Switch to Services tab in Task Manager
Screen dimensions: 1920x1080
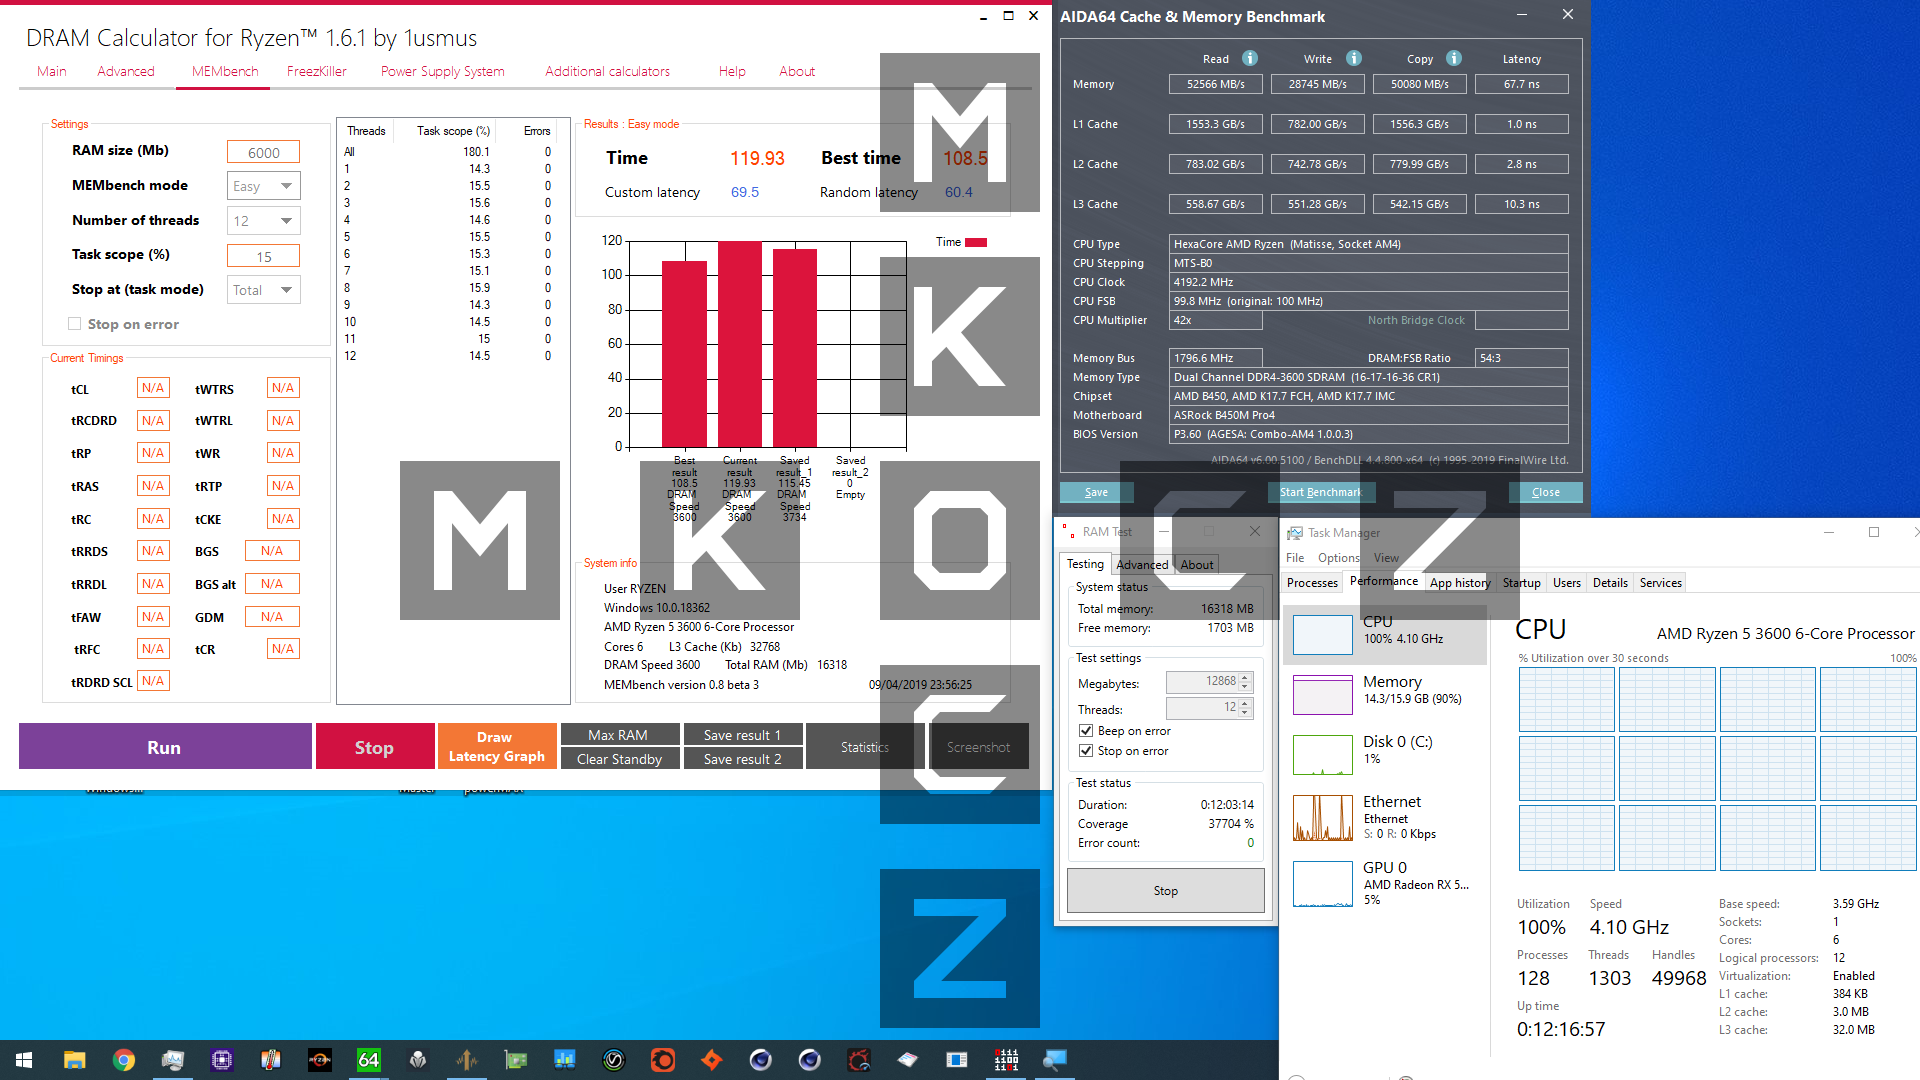(1661, 583)
